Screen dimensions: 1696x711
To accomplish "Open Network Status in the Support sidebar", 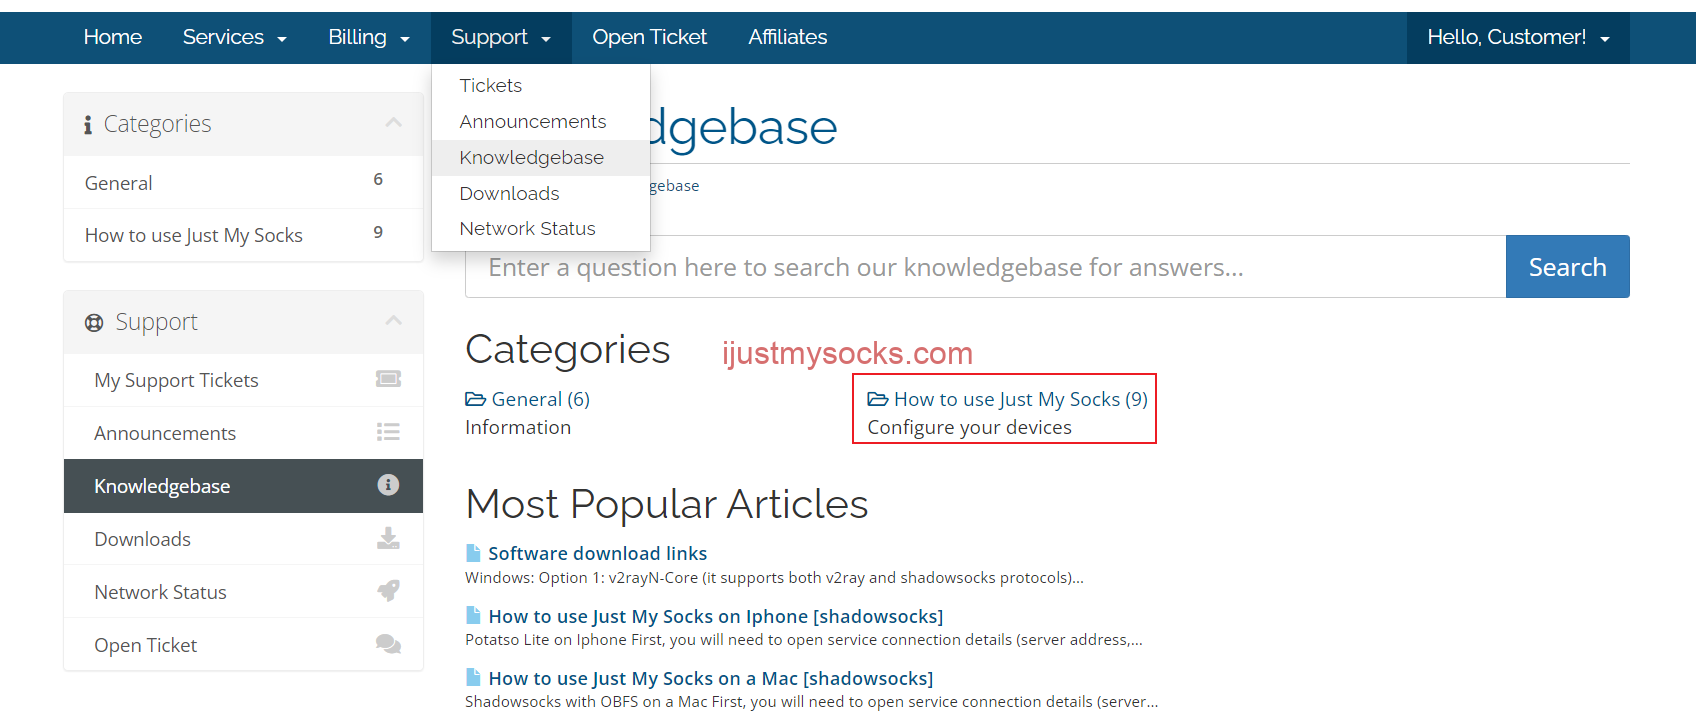I will click(x=243, y=592).
